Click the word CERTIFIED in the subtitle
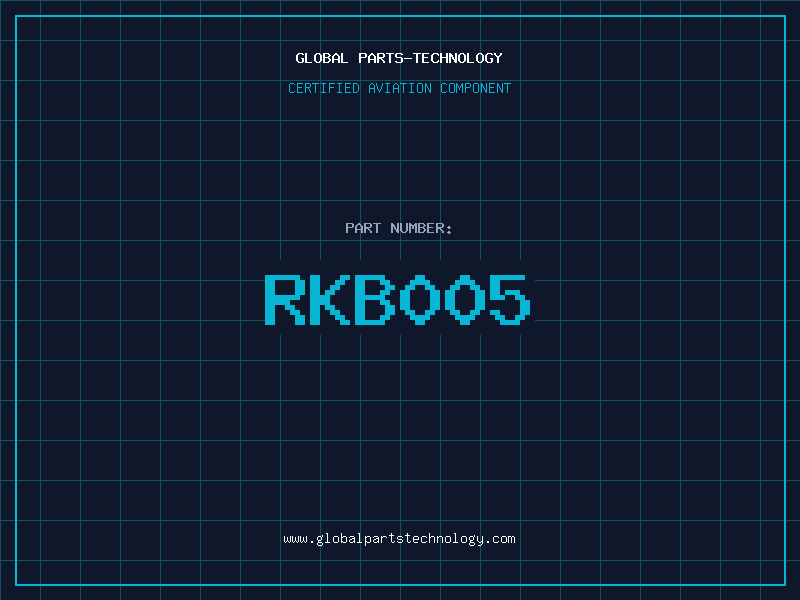The height and width of the screenshot is (600, 800). 322,88
